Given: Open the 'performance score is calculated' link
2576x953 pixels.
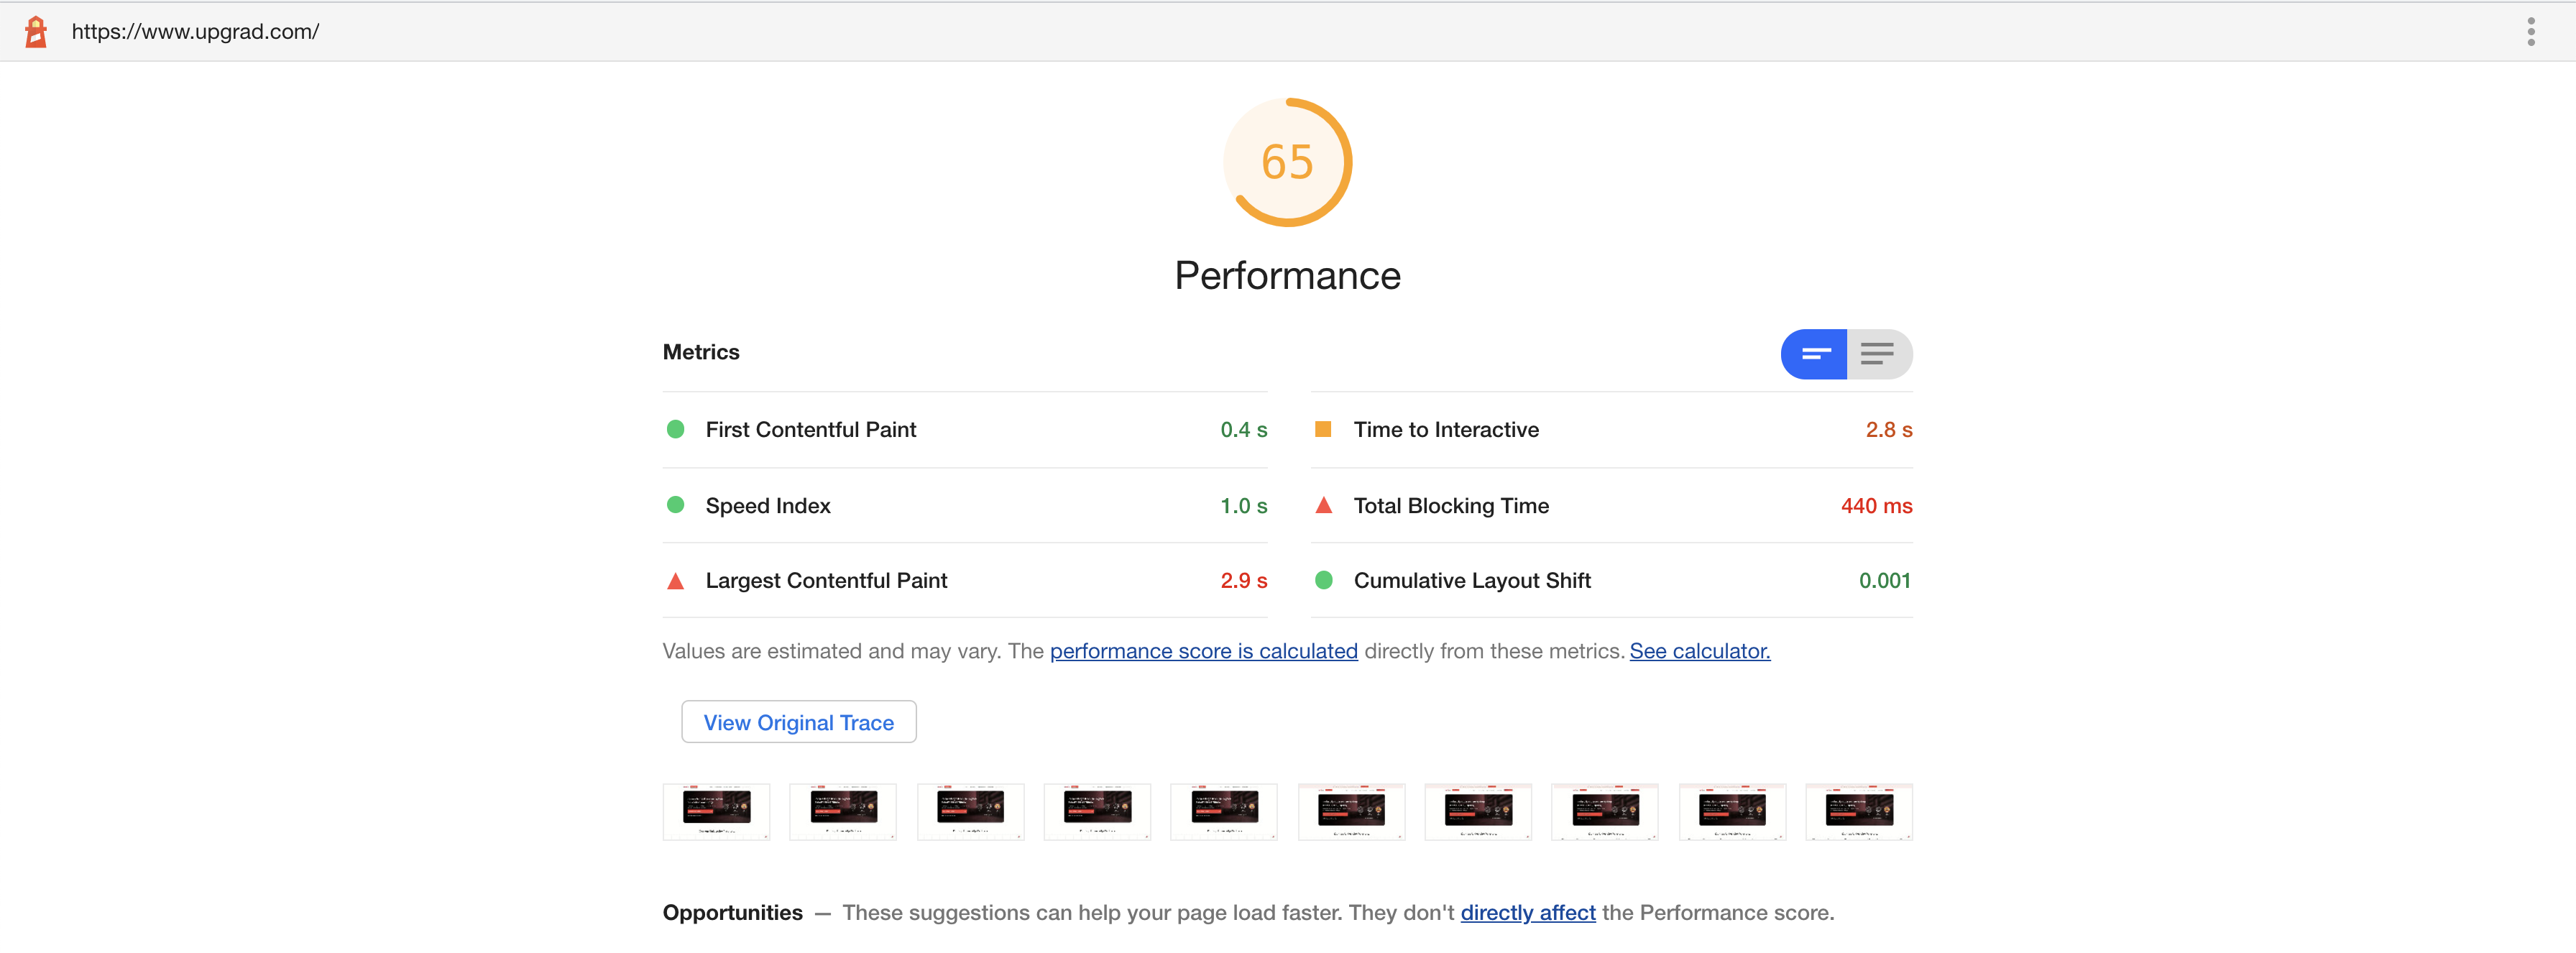Looking at the screenshot, I should coord(1203,651).
